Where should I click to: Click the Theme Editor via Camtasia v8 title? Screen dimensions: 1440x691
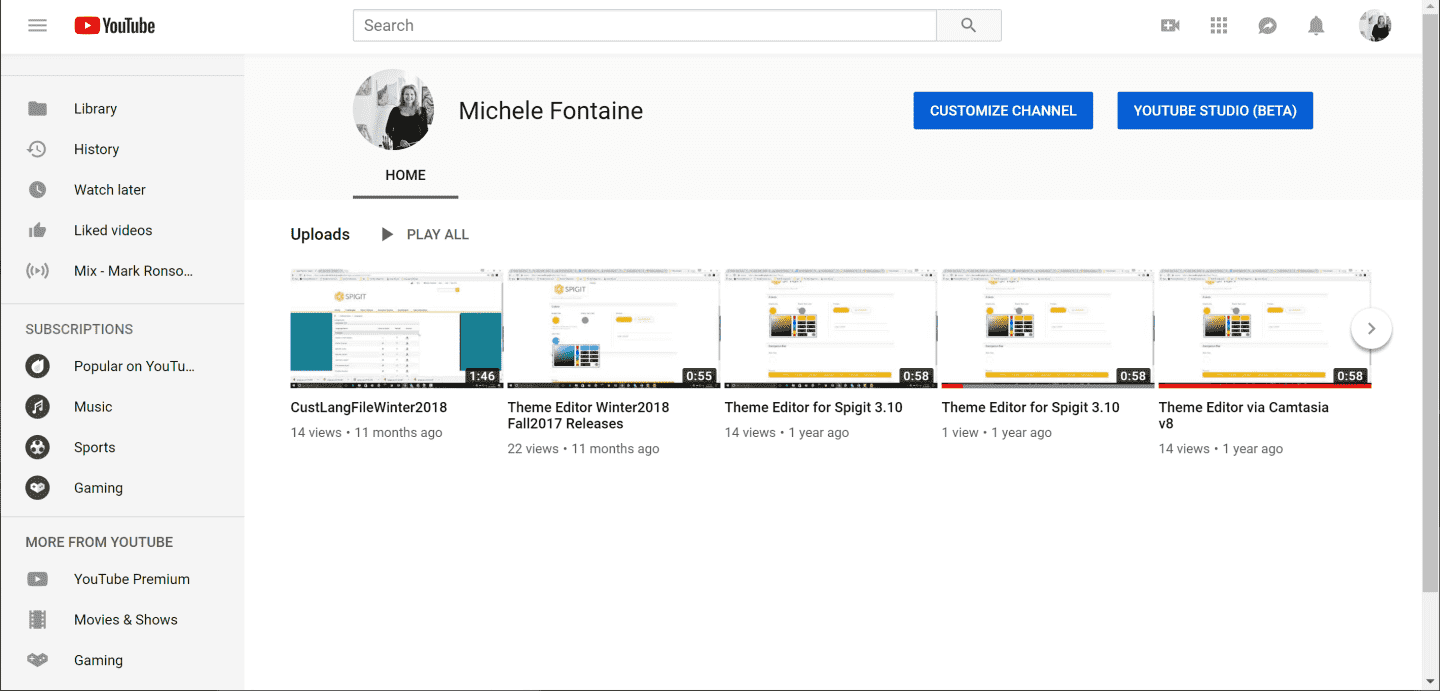click(1243, 415)
